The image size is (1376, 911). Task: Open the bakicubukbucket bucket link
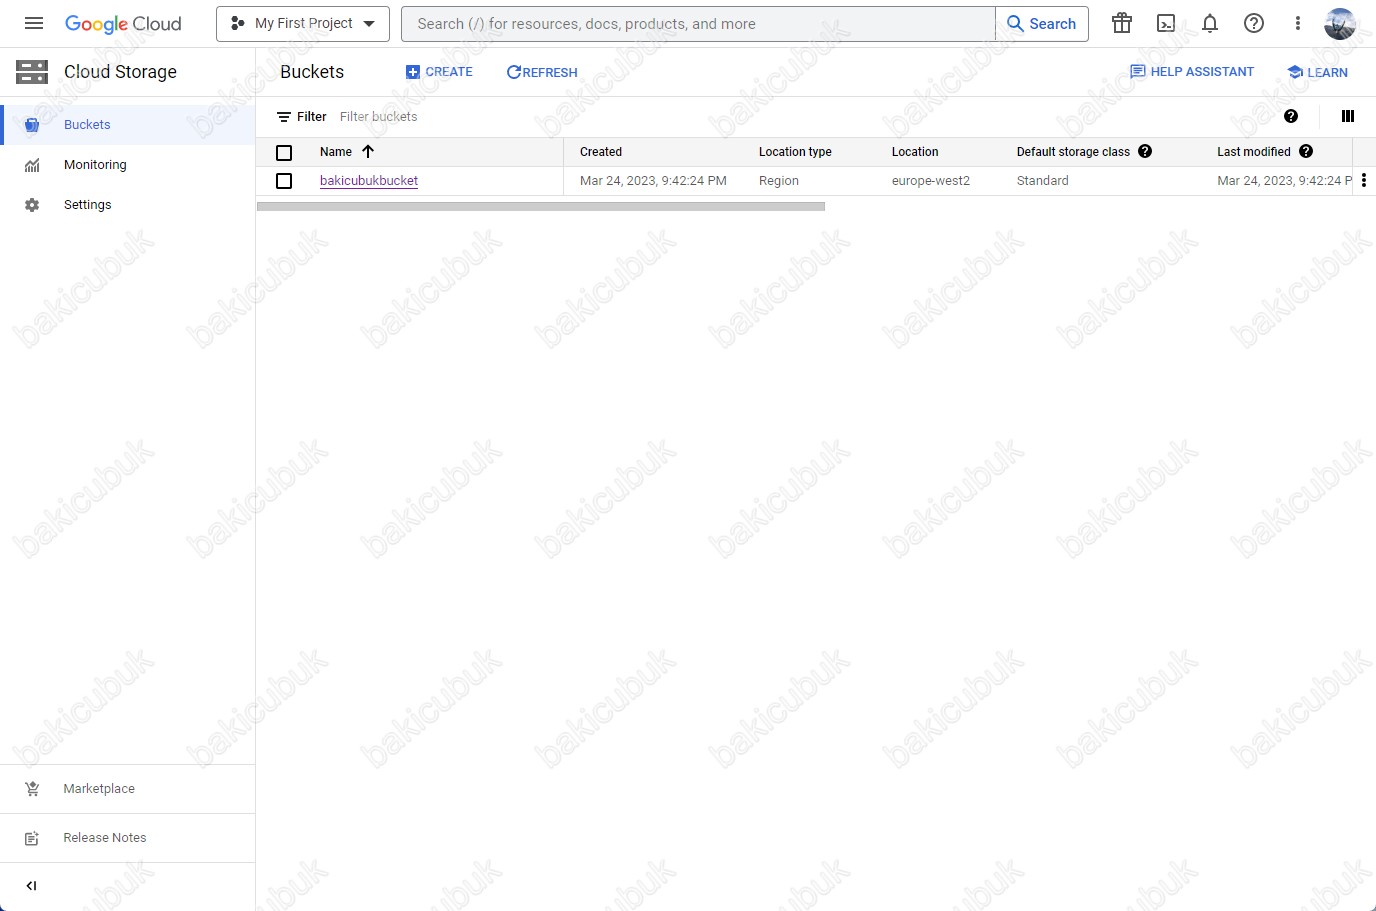(369, 181)
